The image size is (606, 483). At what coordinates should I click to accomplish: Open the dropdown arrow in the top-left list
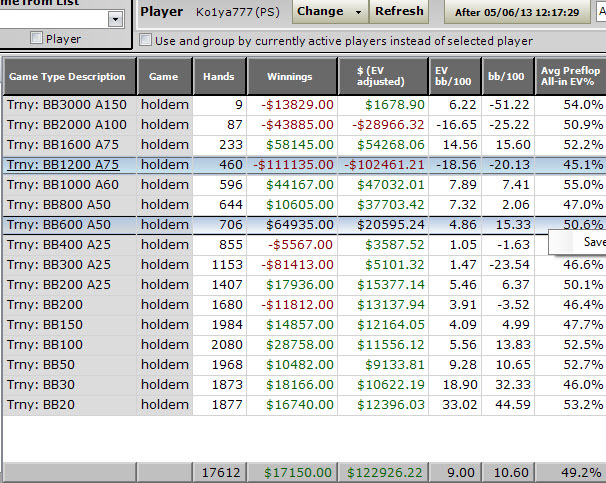pos(115,19)
